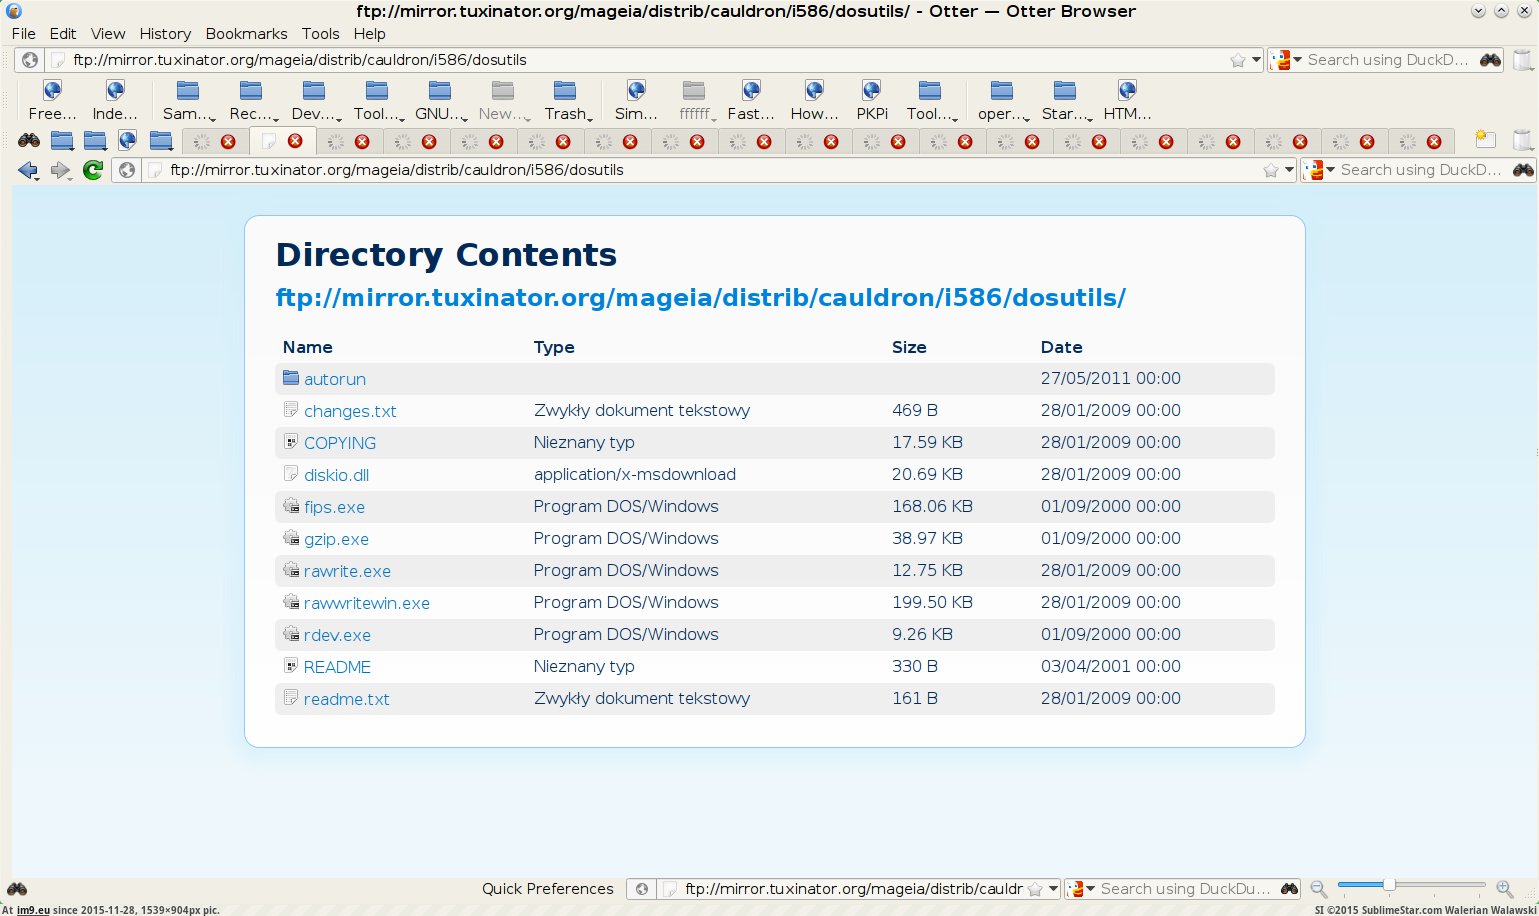This screenshot has width=1539, height=916.
Task: Go back using the blue arrow
Action: tap(28, 170)
